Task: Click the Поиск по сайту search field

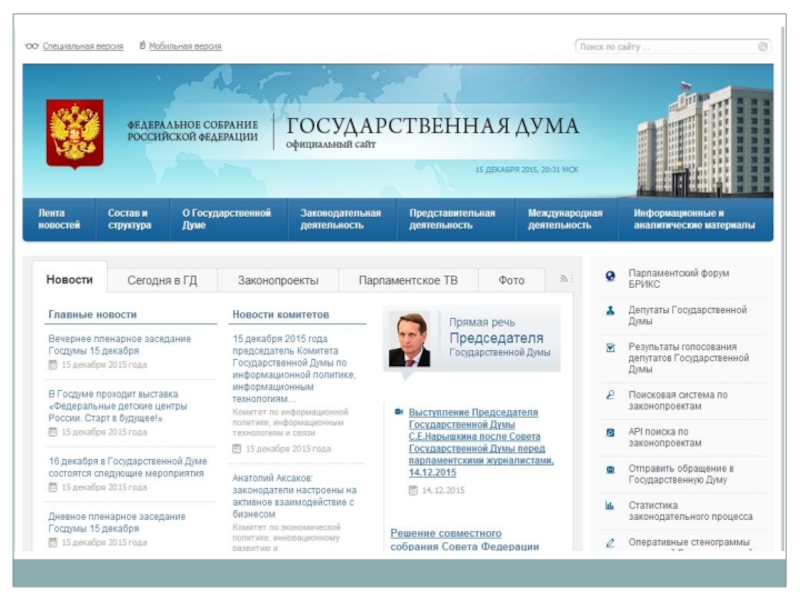Action: click(664, 47)
